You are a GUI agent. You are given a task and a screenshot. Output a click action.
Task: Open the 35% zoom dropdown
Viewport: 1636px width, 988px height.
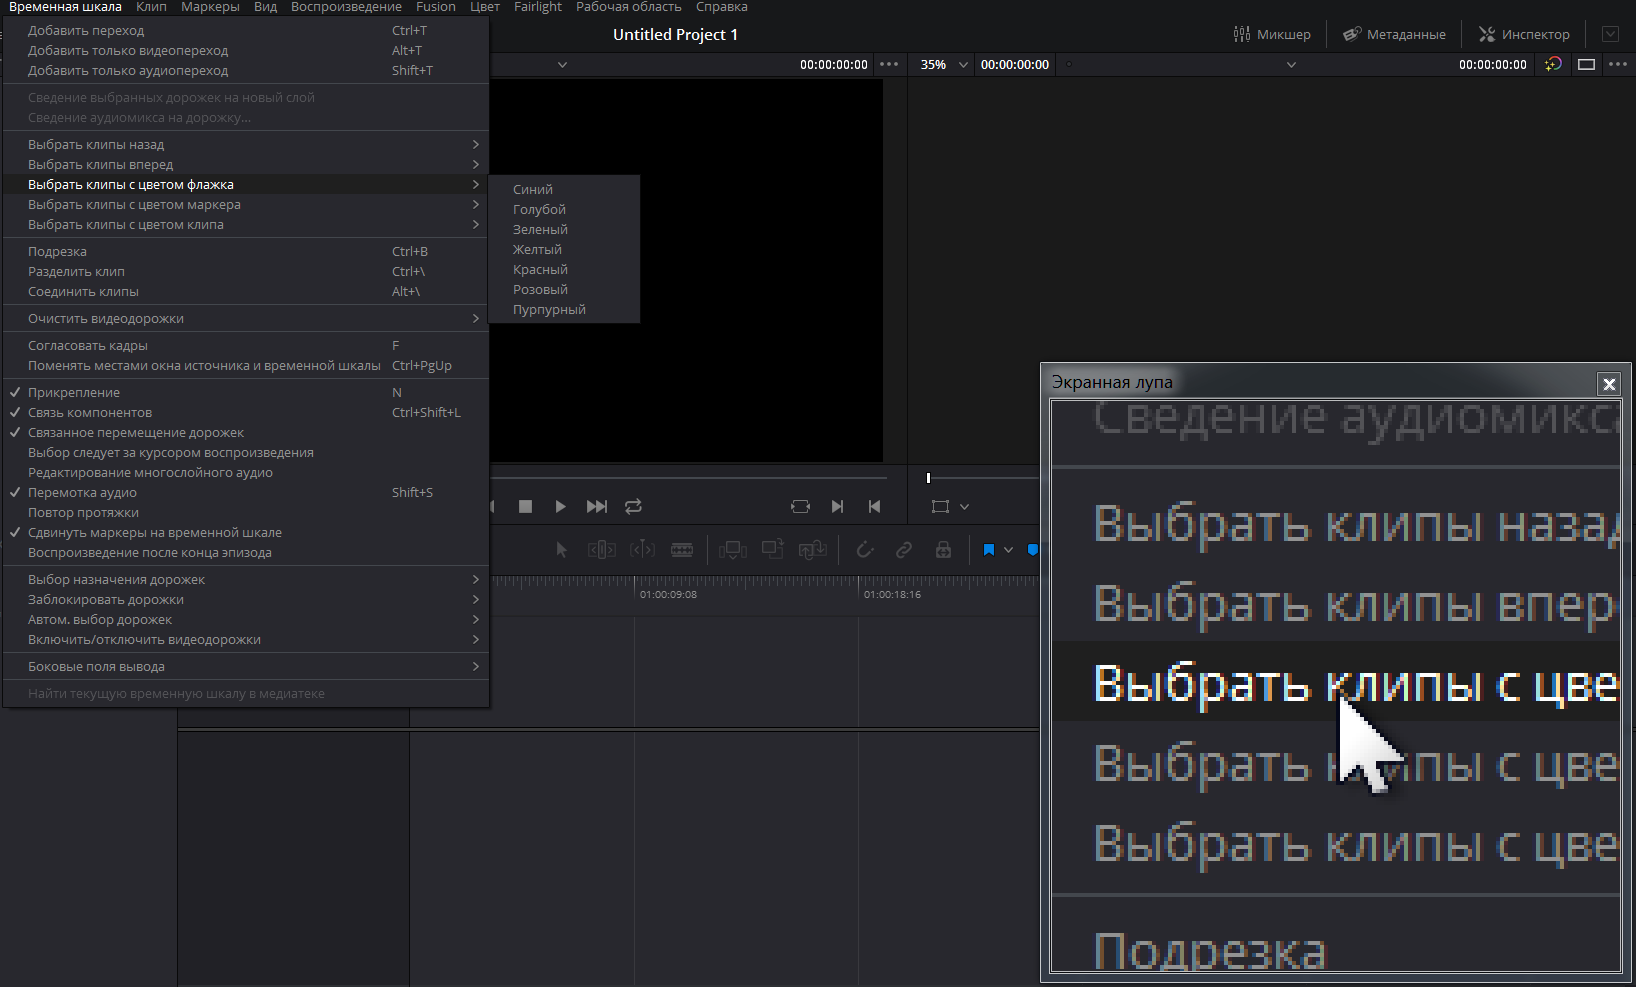[944, 65]
